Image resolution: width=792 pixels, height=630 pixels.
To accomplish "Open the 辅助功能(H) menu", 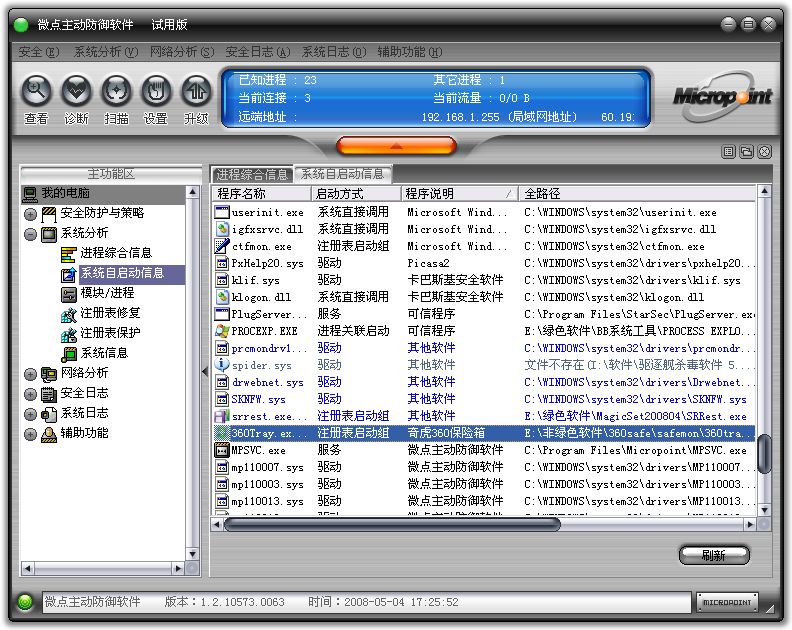I will coord(410,52).
